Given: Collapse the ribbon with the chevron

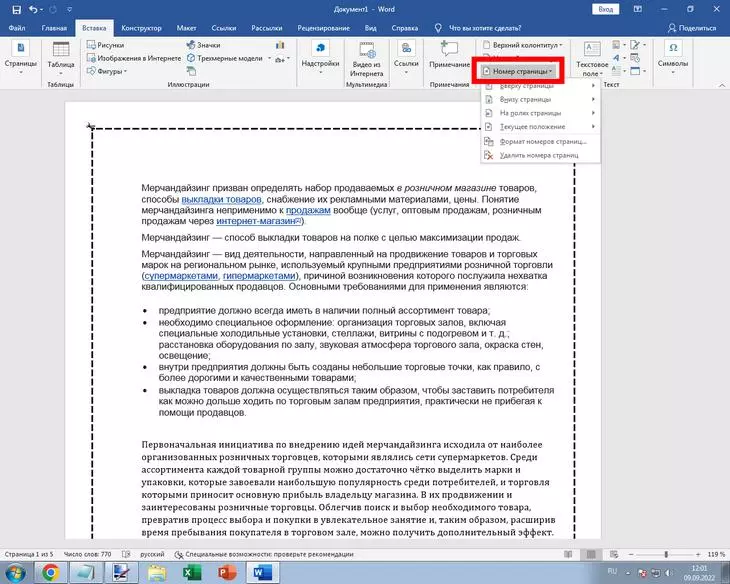Looking at the screenshot, I should (x=722, y=85).
